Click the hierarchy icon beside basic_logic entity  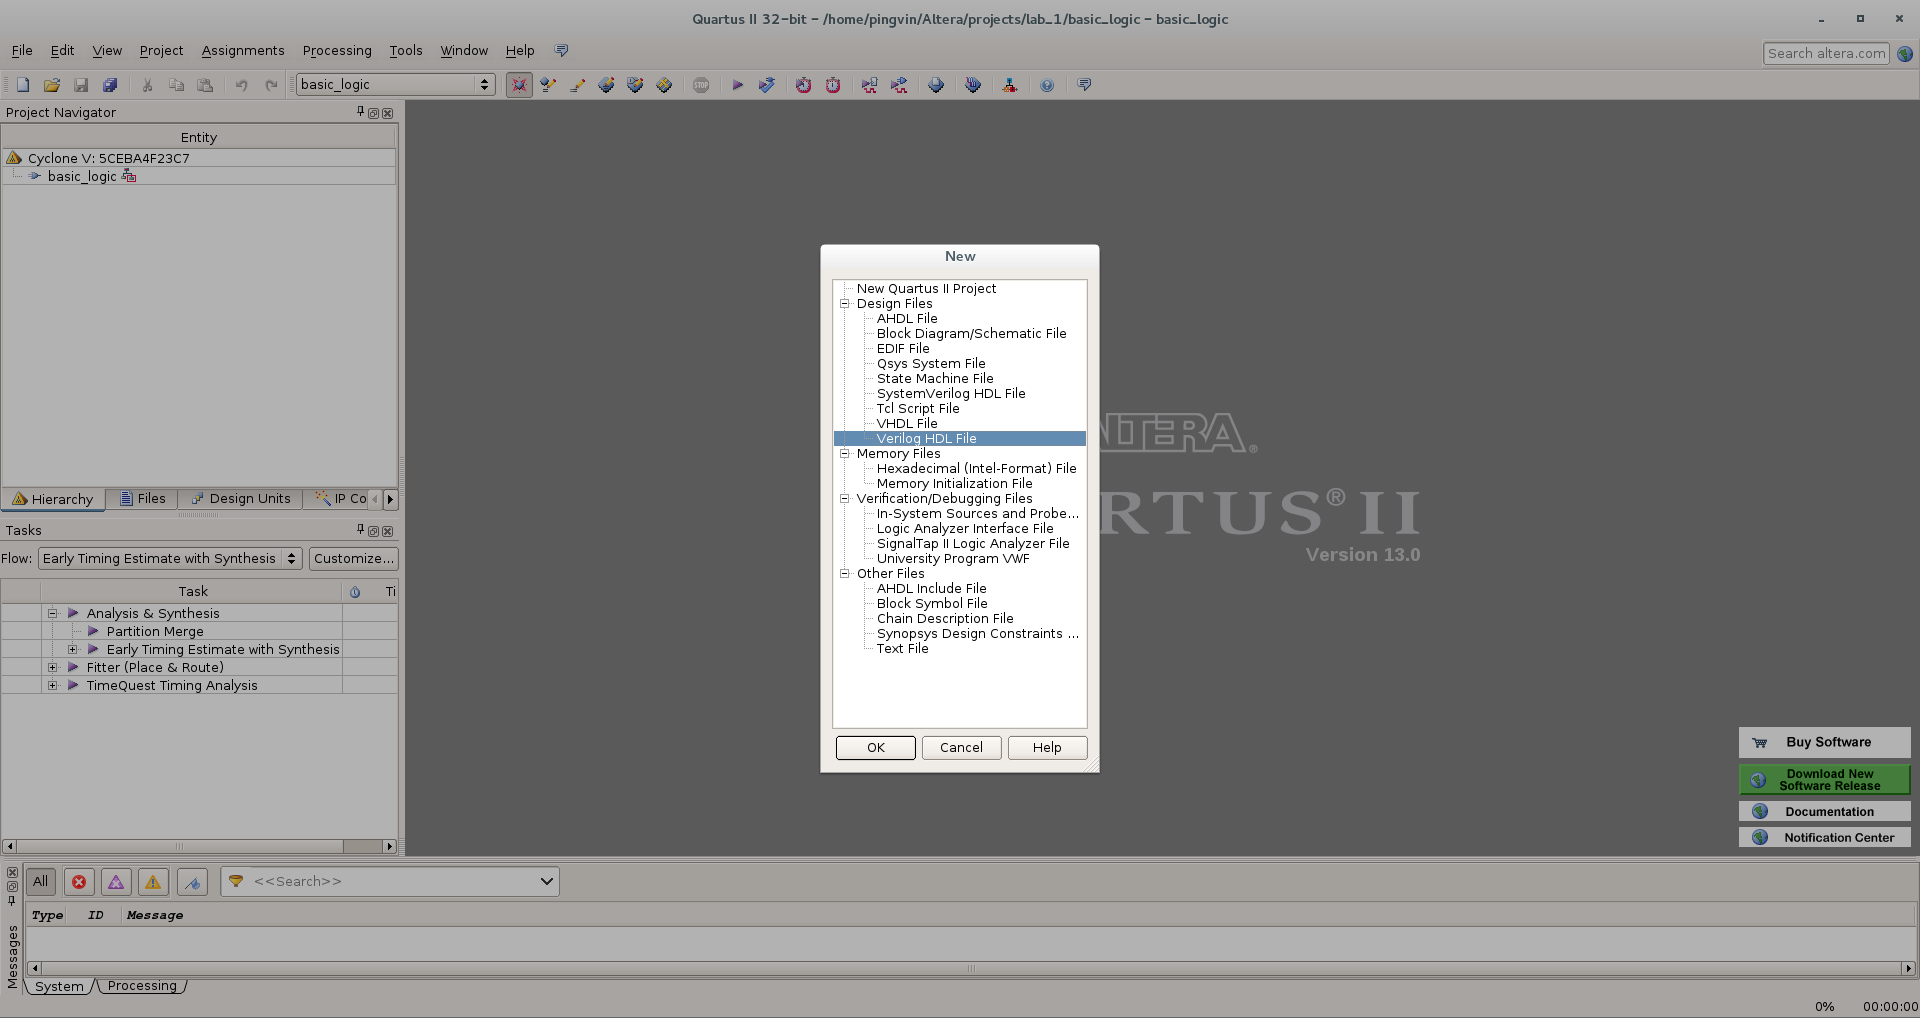pyautogui.click(x=129, y=176)
